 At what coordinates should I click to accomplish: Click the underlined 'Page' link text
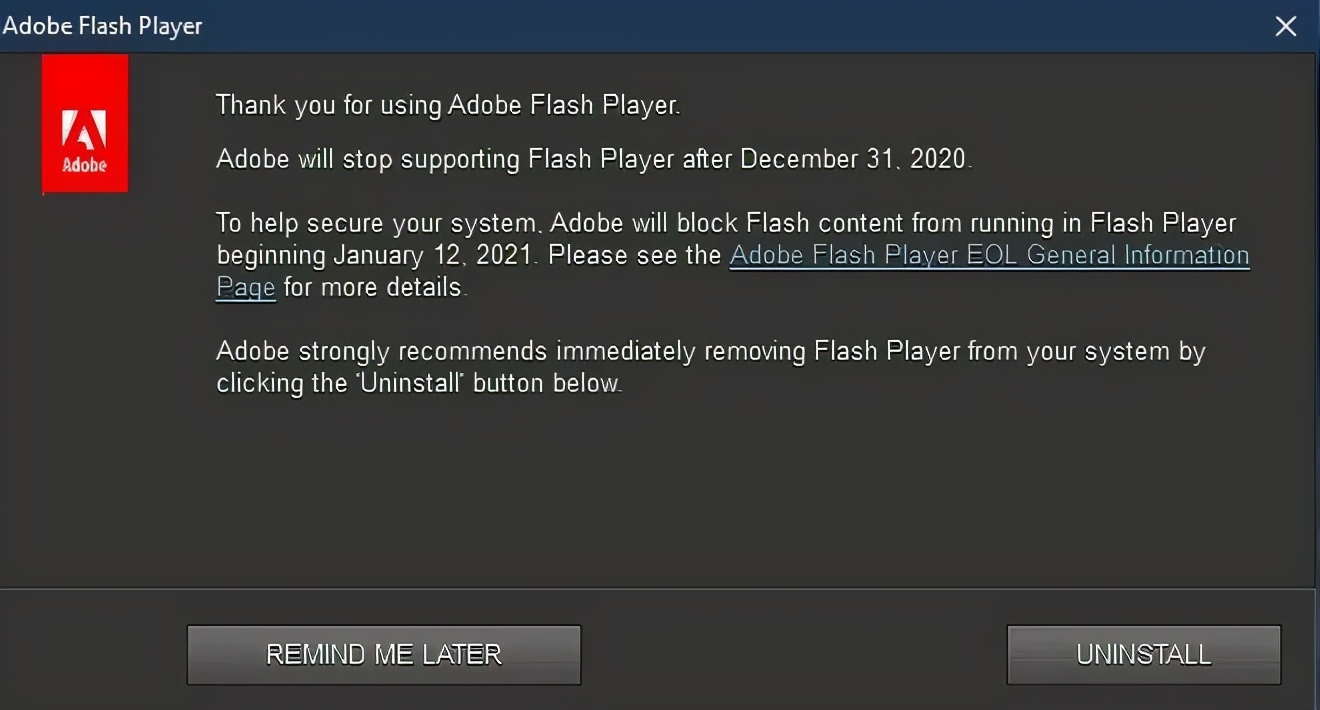(x=245, y=287)
